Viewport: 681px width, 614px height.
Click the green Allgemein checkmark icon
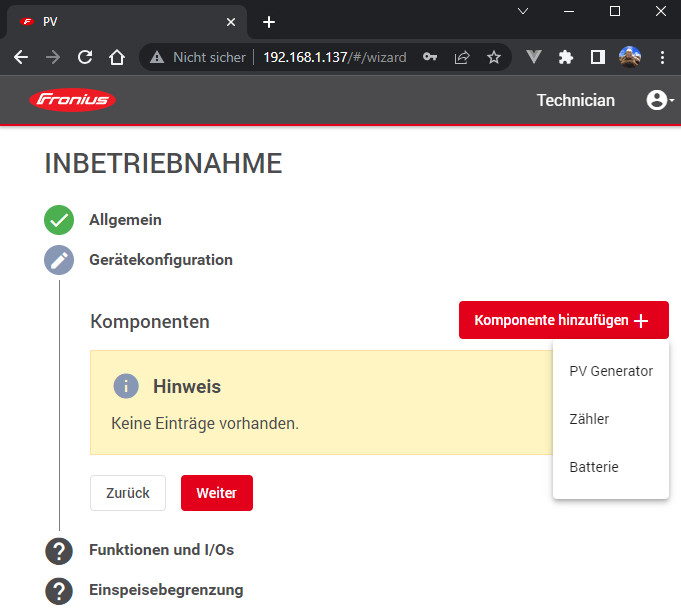(x=60, y=220)
